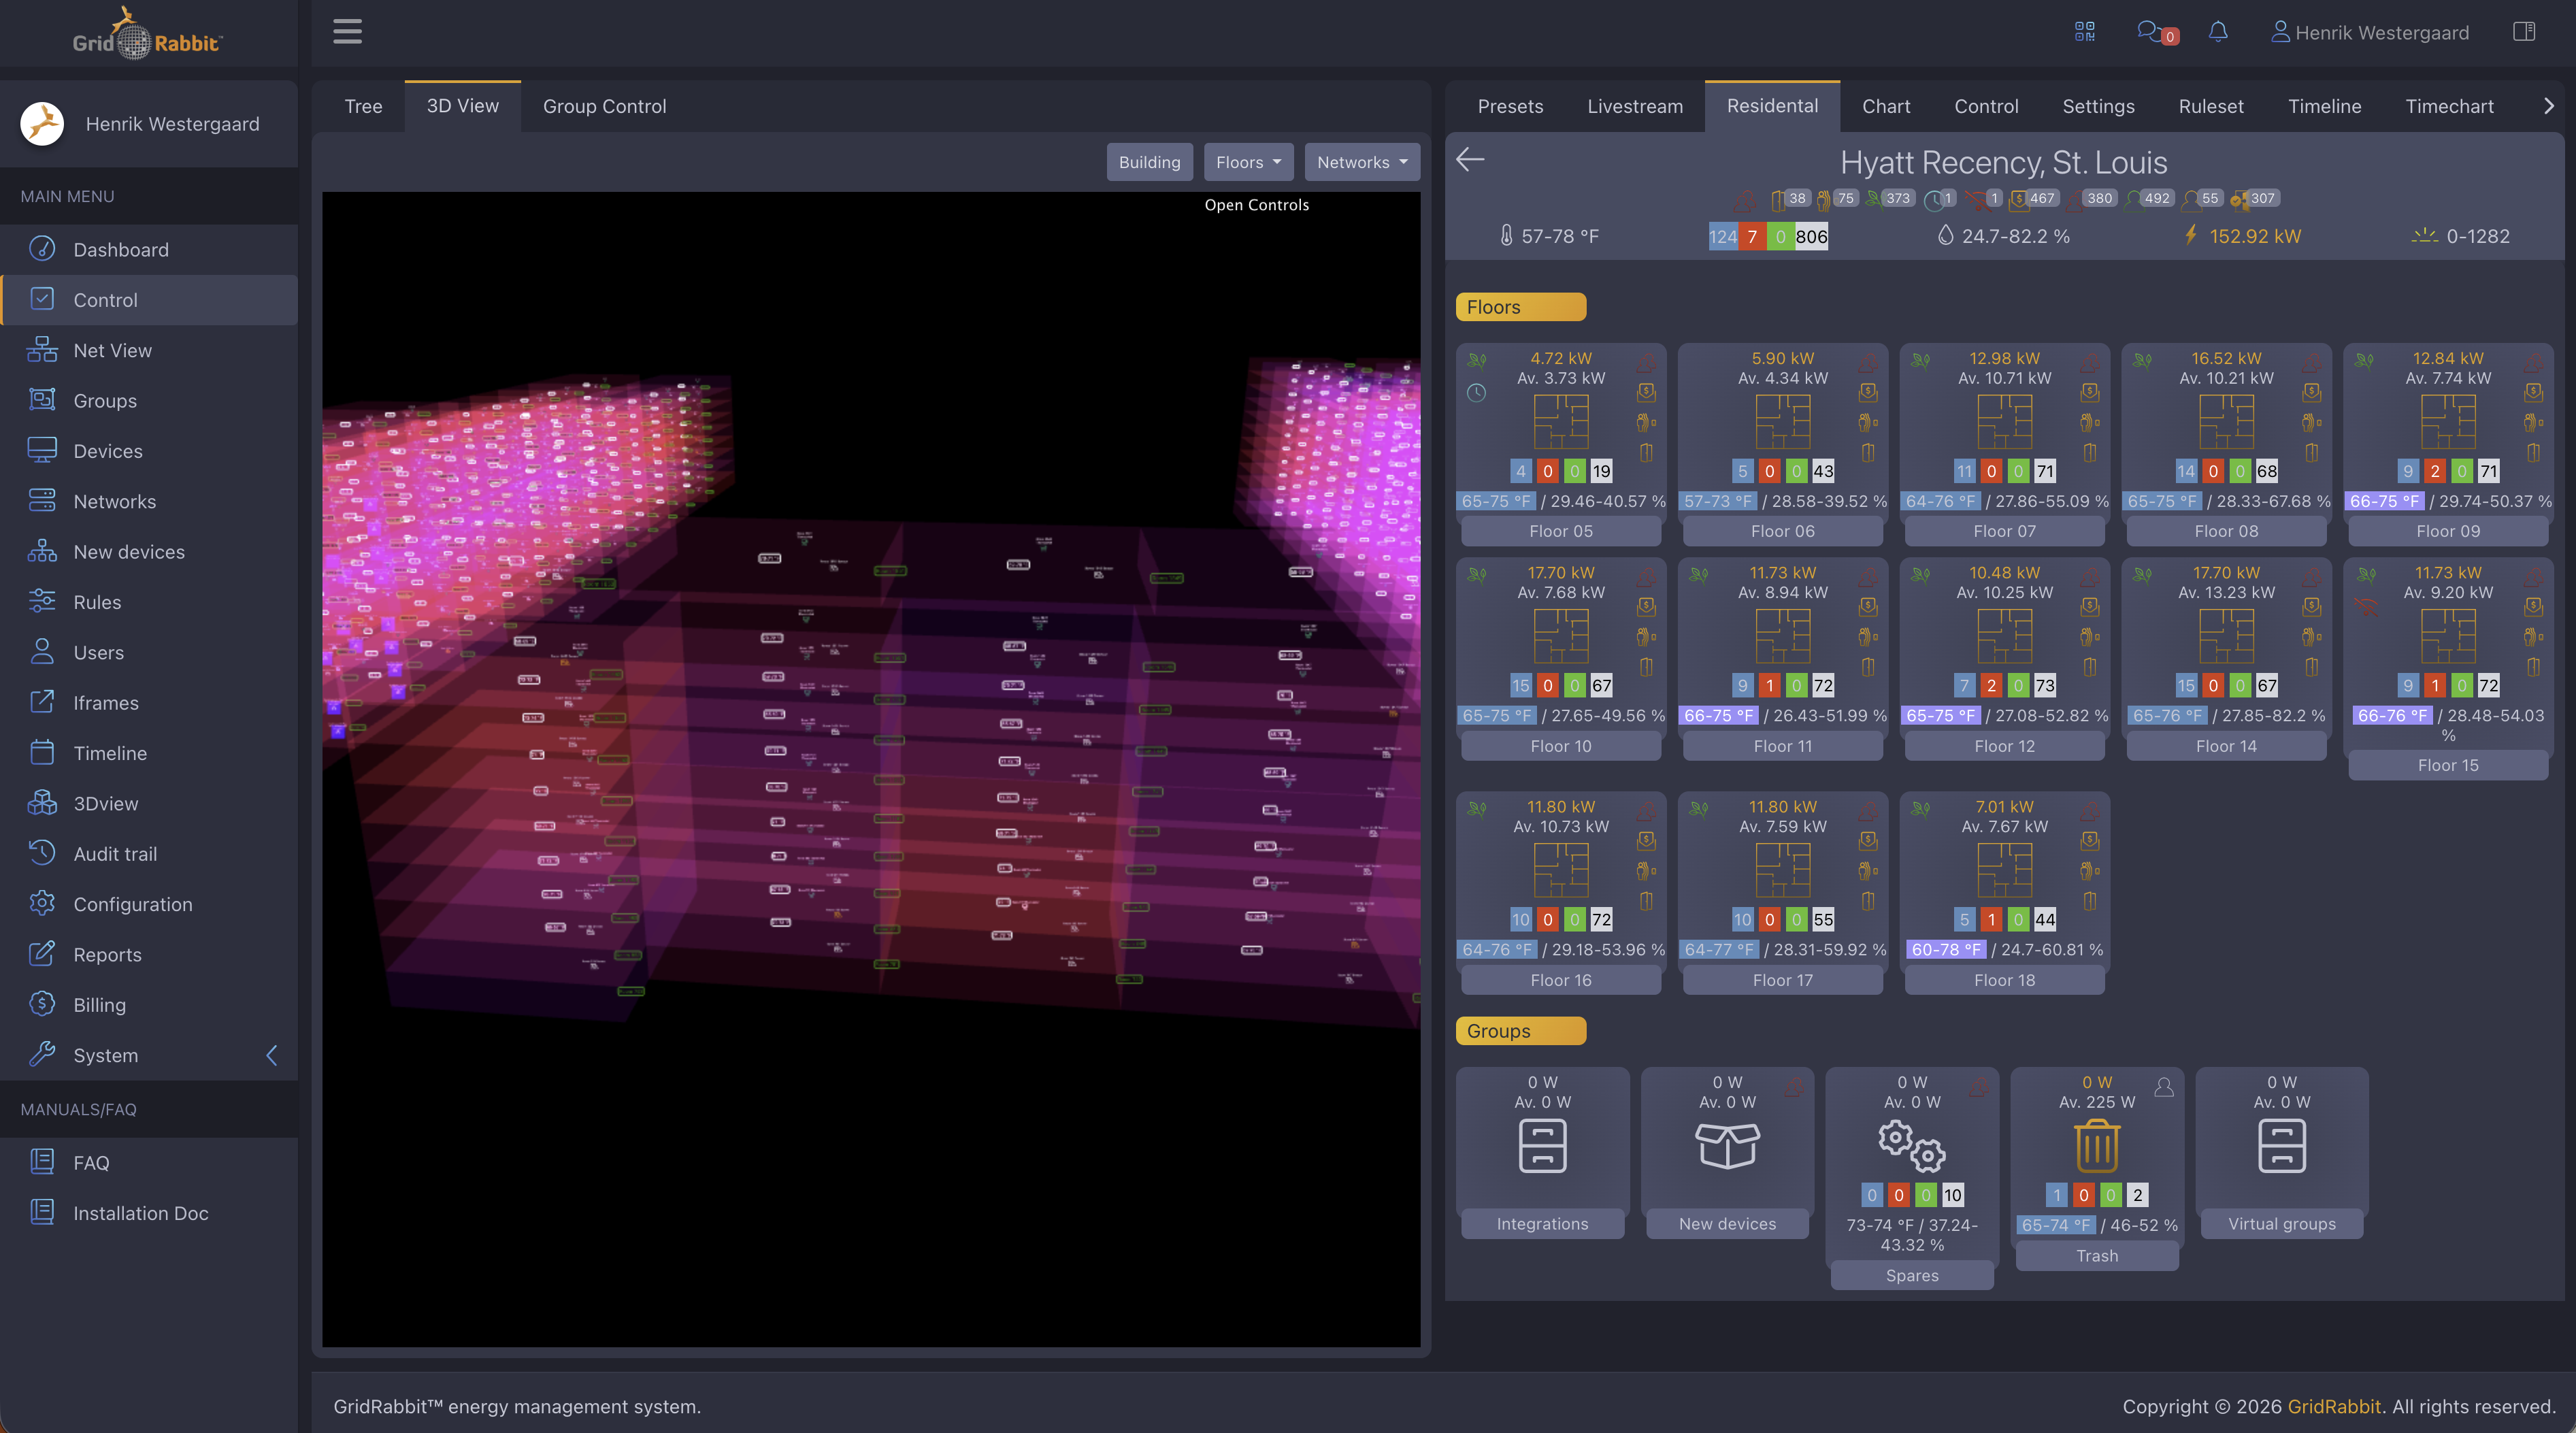Open Rules in the sidebar
Screen dimensions: 2576x1433
(149, 602)
